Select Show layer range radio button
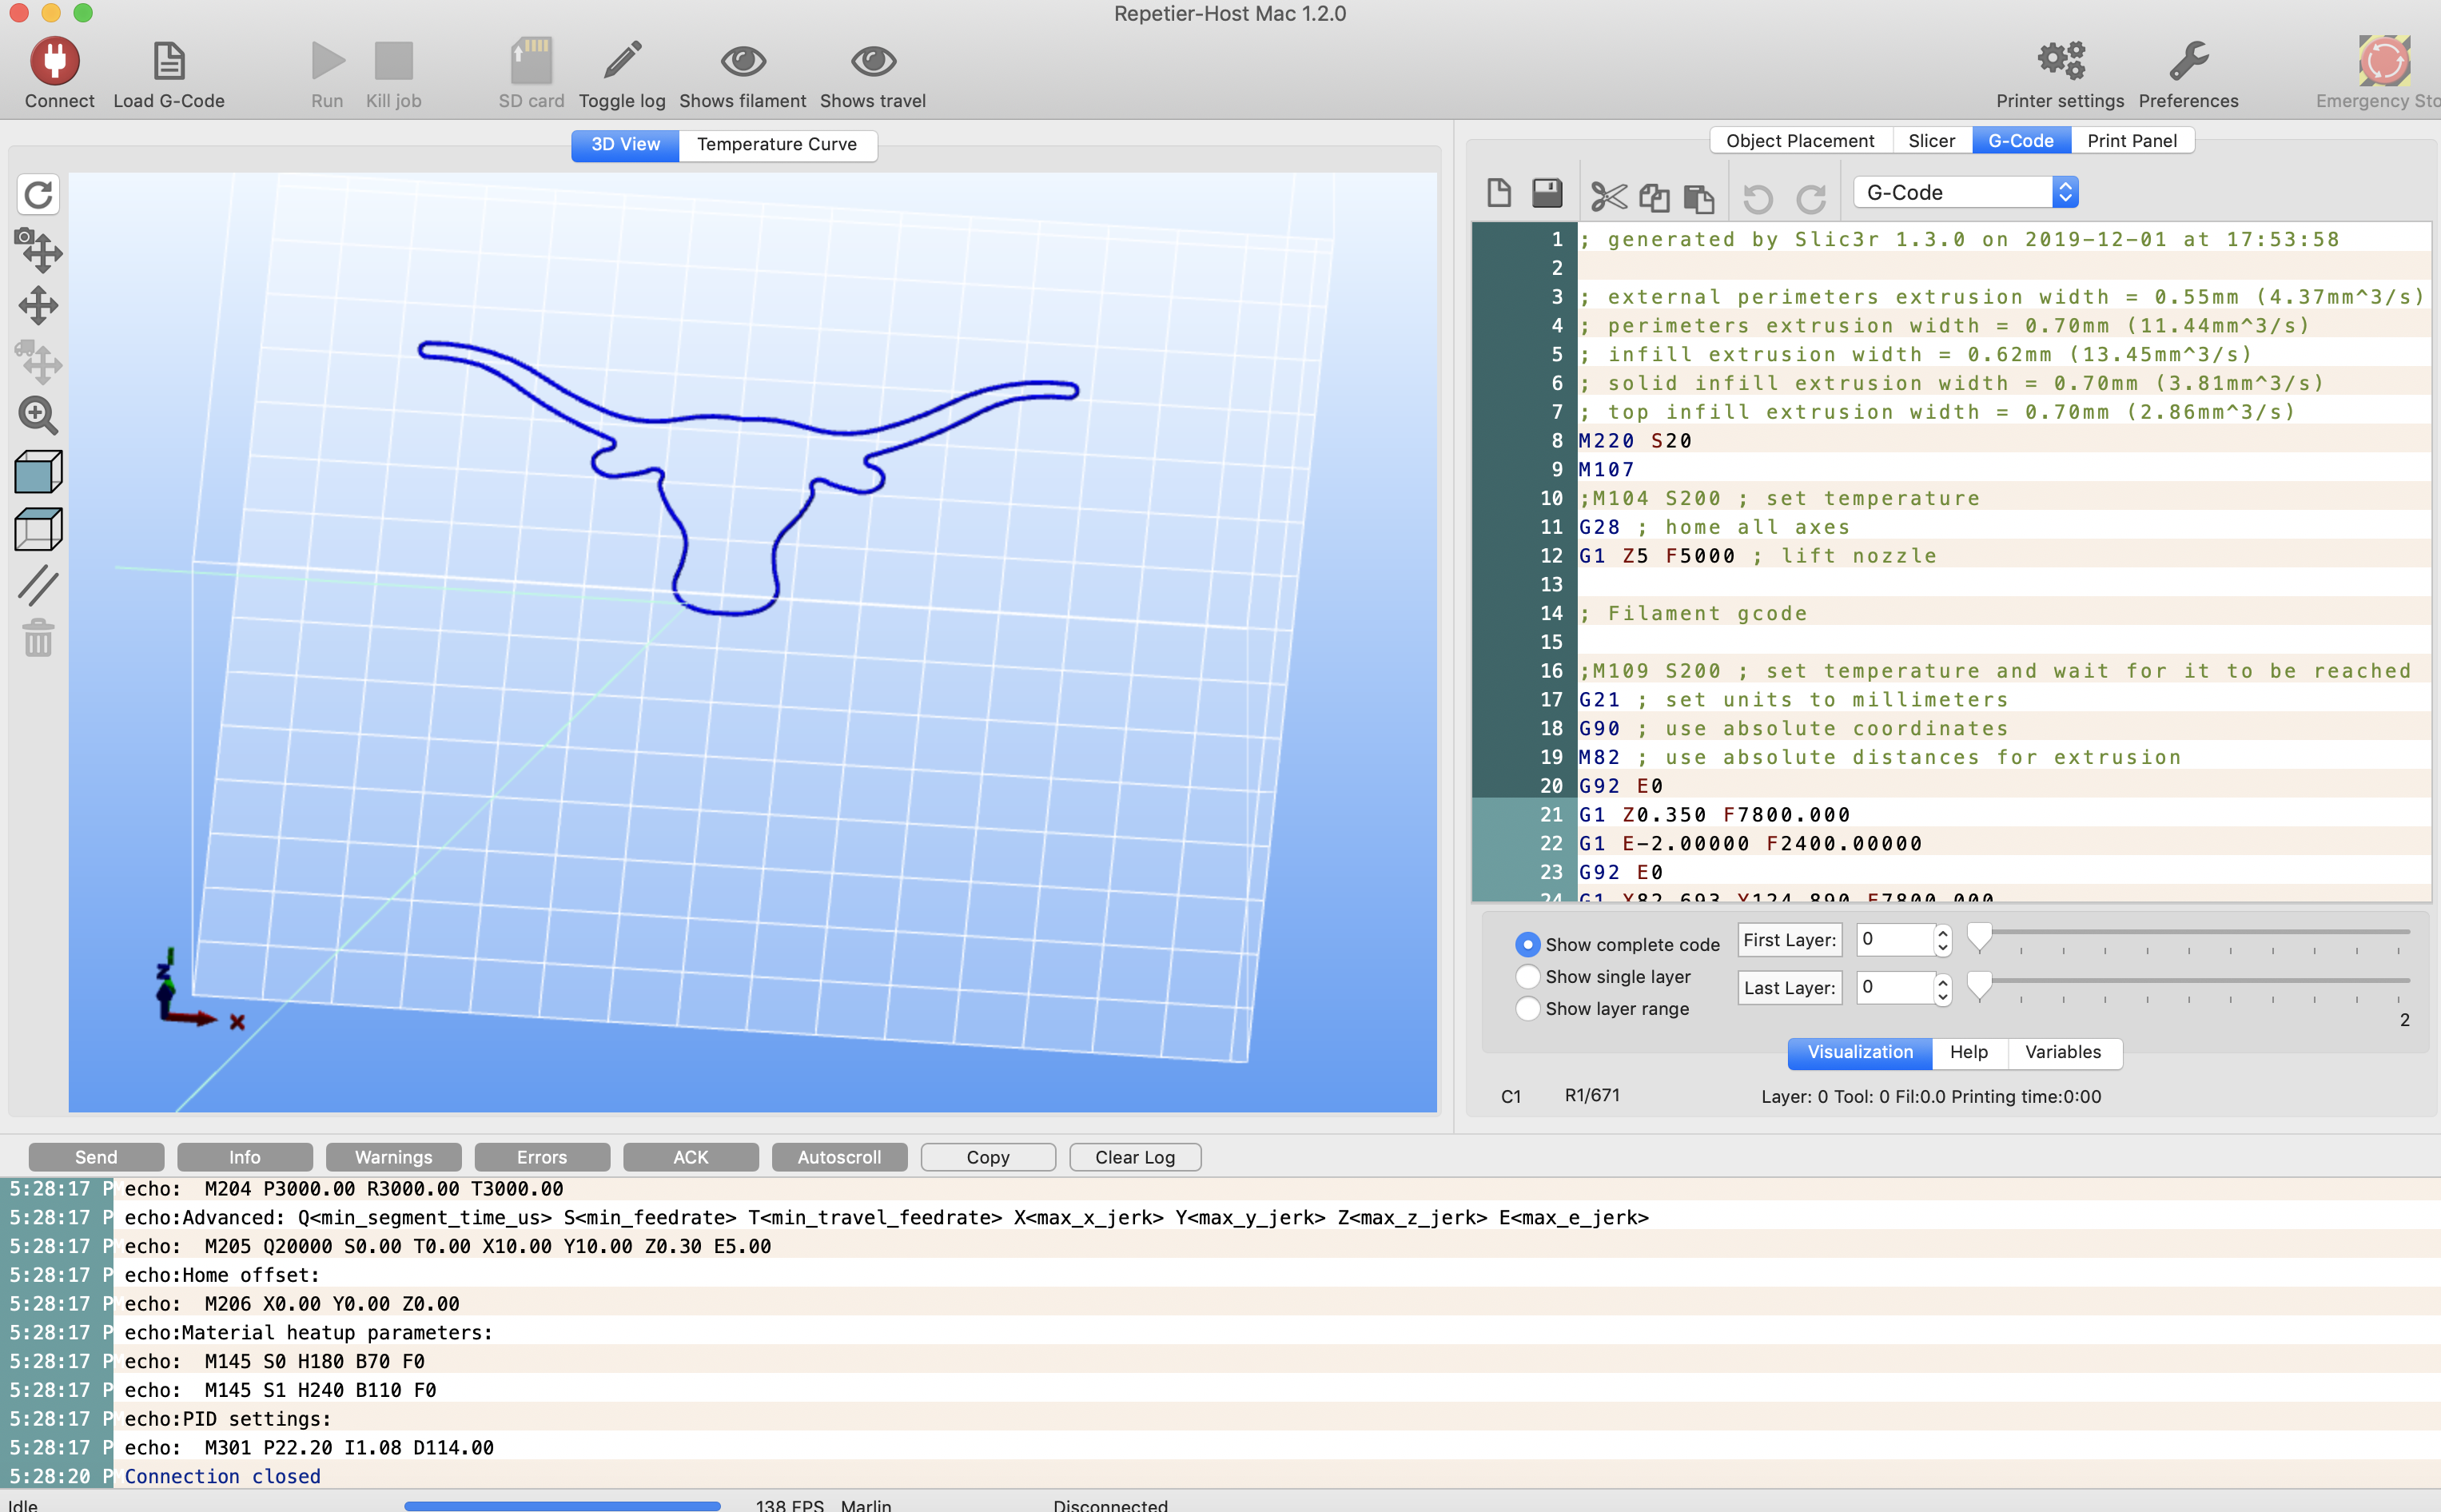2441x1512 pixels. 1527,1008
